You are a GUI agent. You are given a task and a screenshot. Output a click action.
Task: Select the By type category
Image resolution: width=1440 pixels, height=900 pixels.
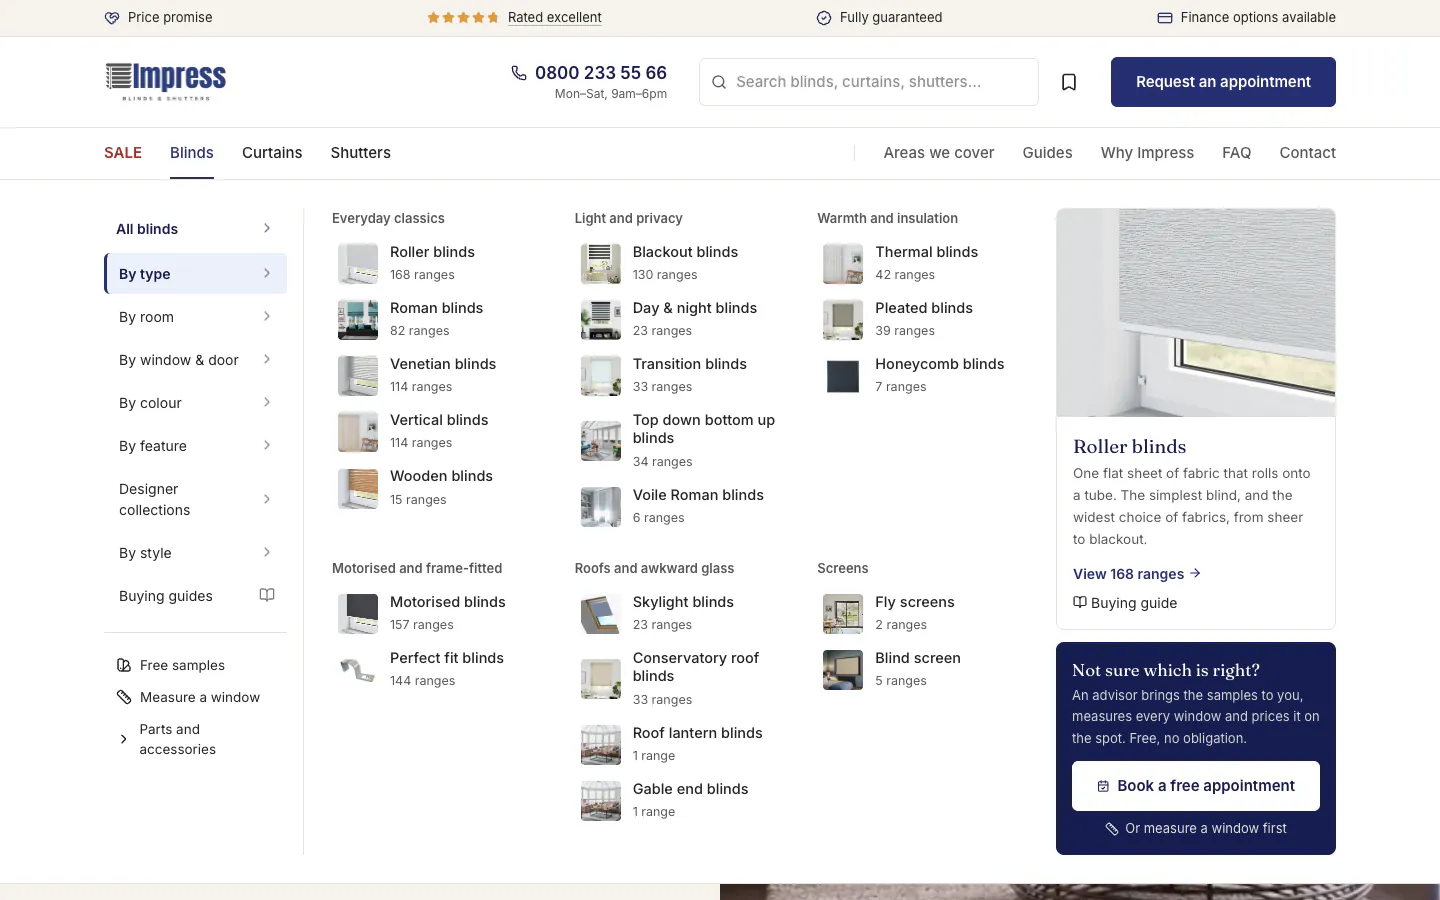(196, 274)
